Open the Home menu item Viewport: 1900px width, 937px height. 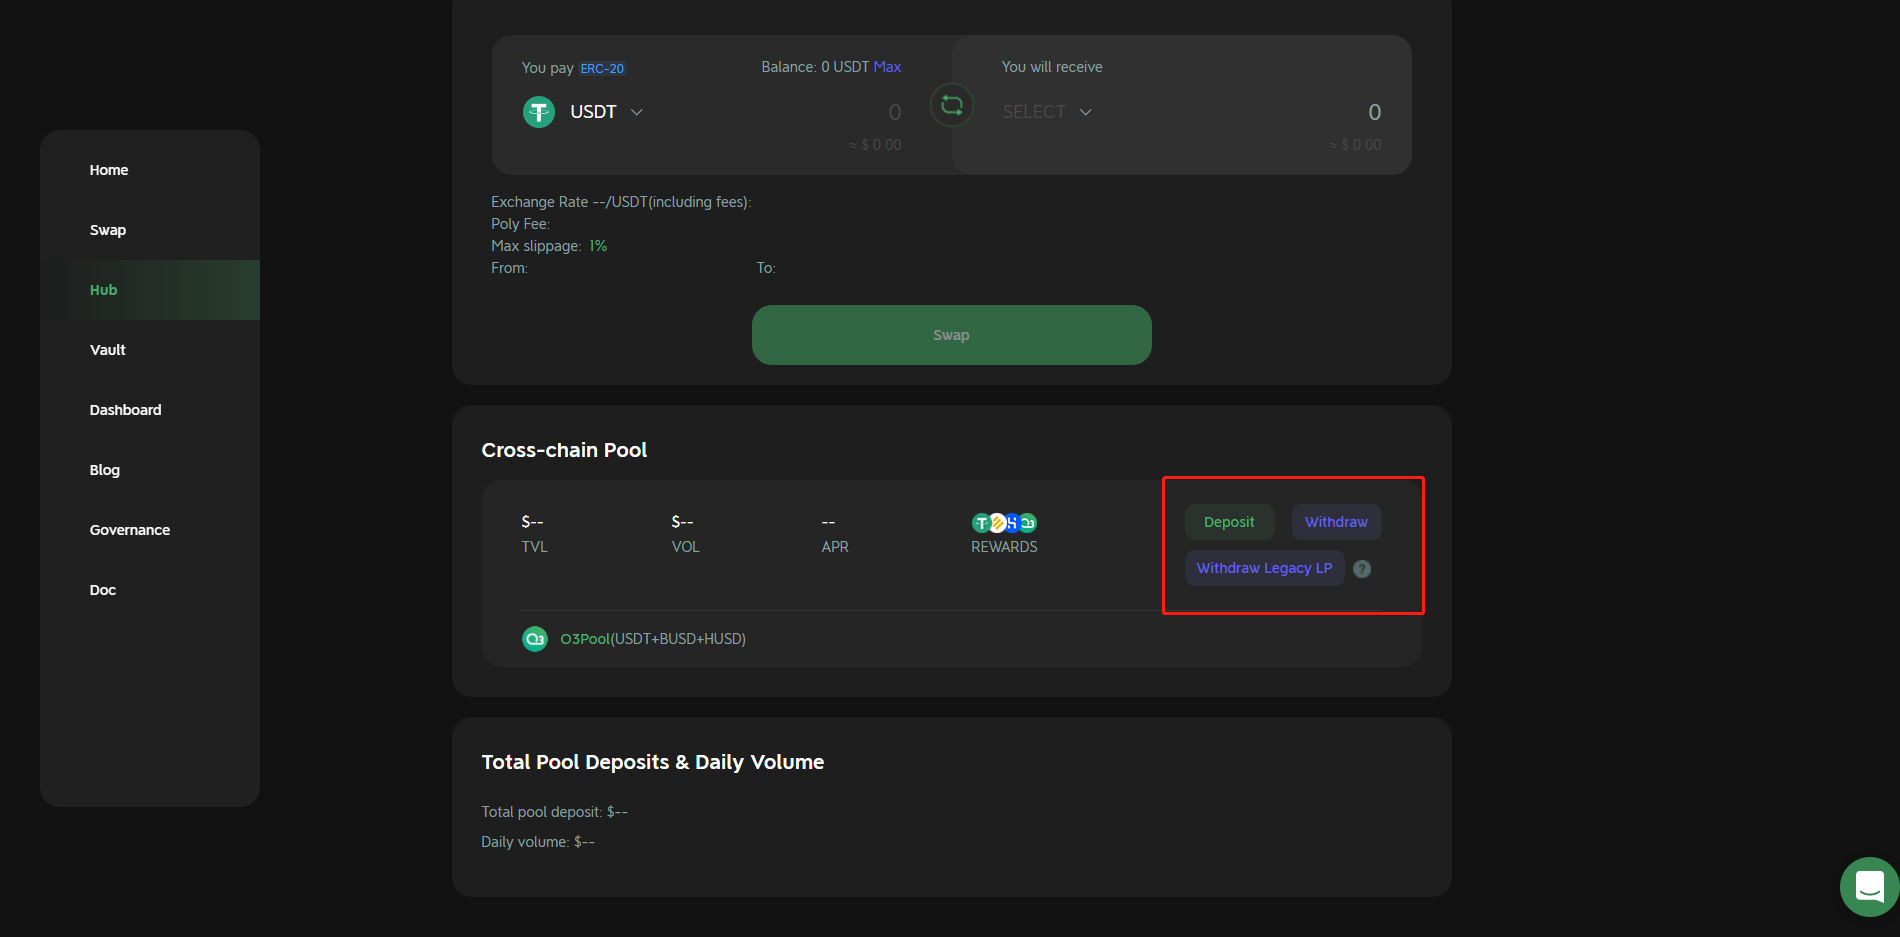tap(109, 170)
